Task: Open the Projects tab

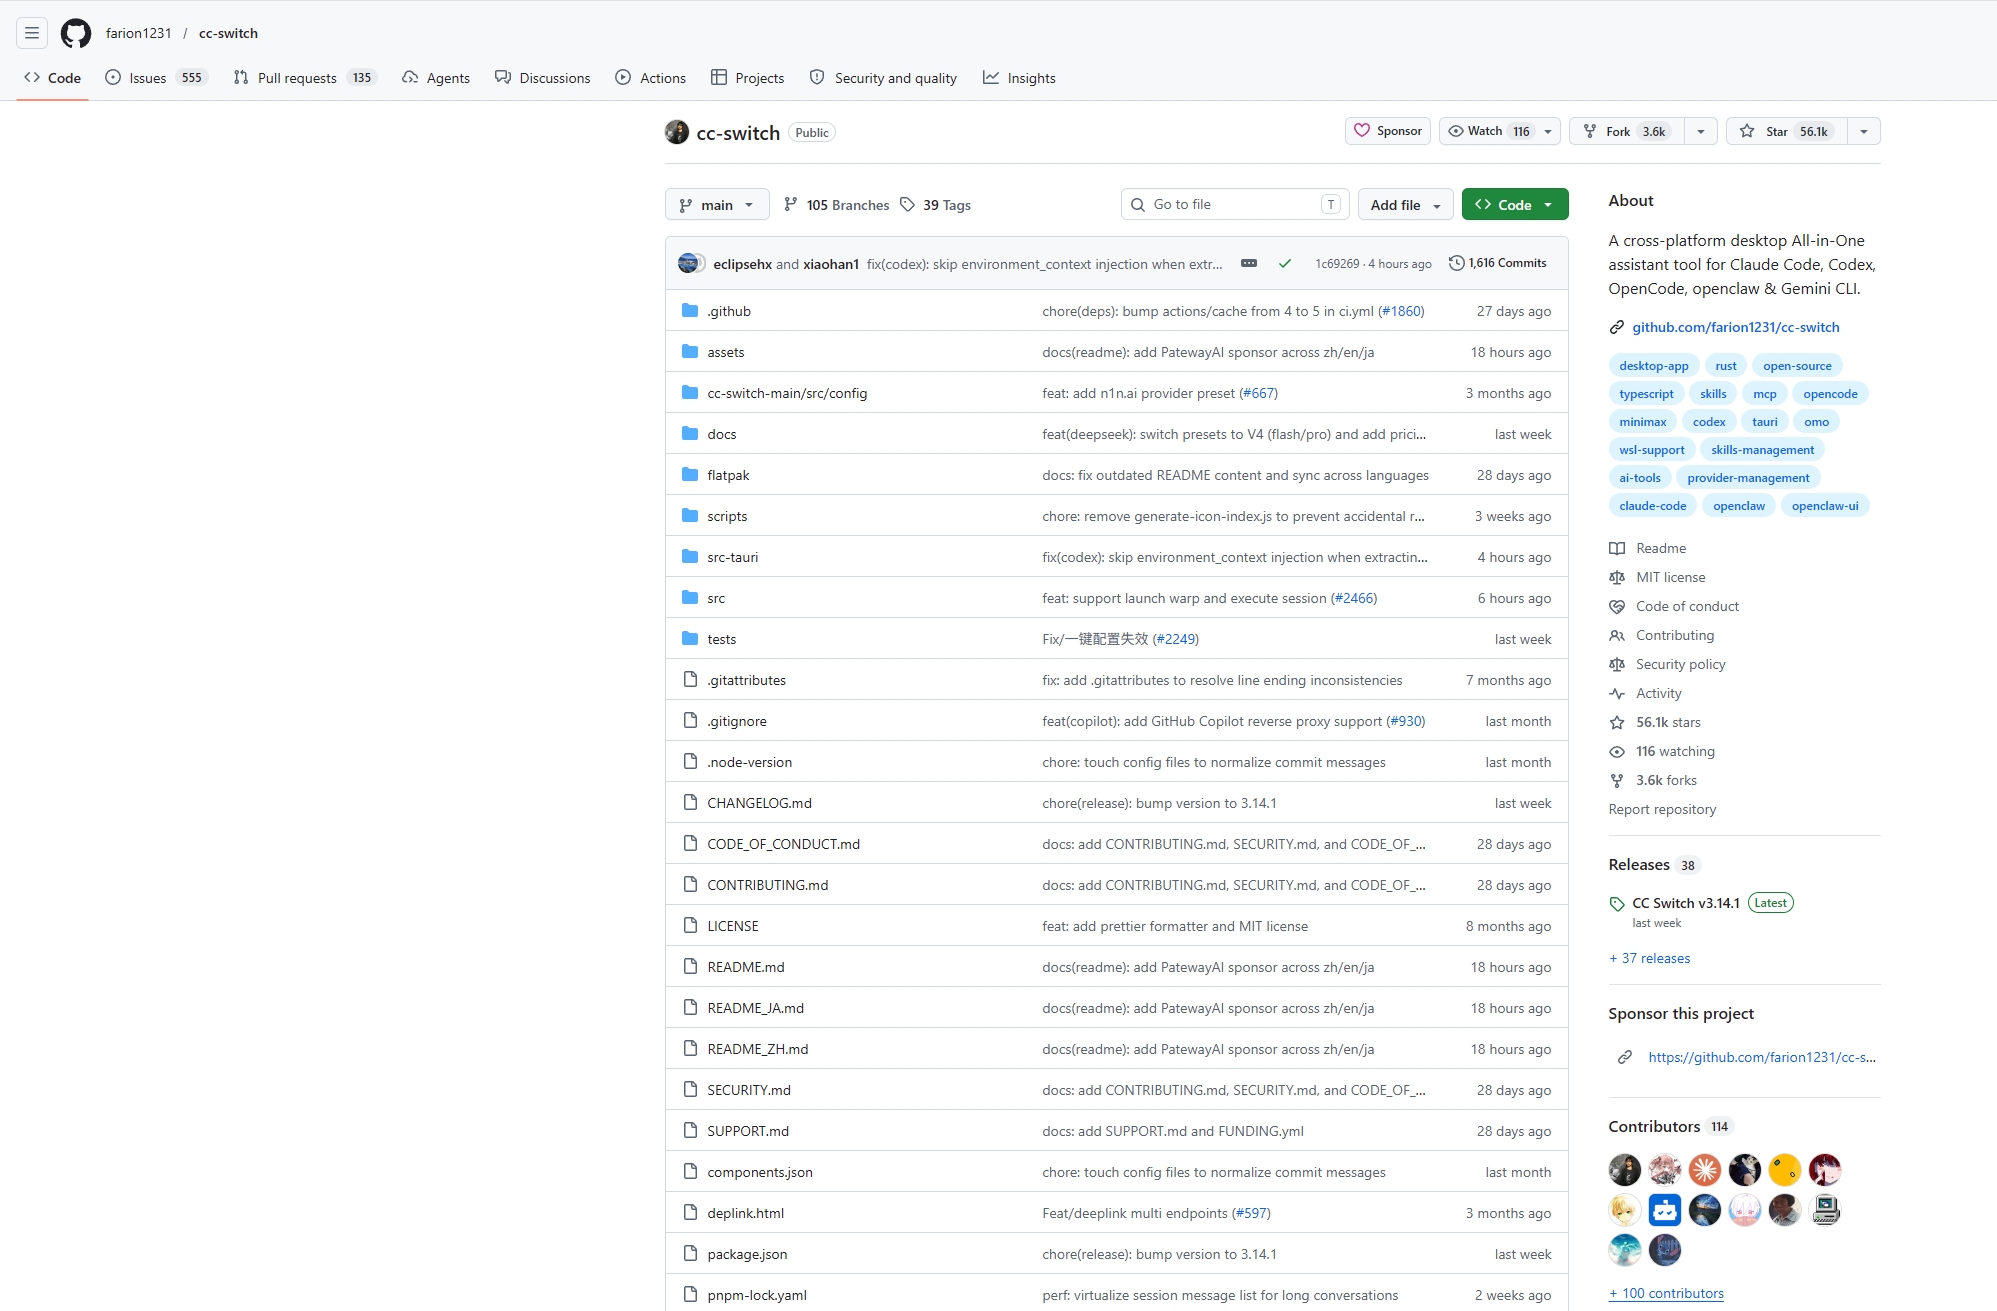Action: 747,77
